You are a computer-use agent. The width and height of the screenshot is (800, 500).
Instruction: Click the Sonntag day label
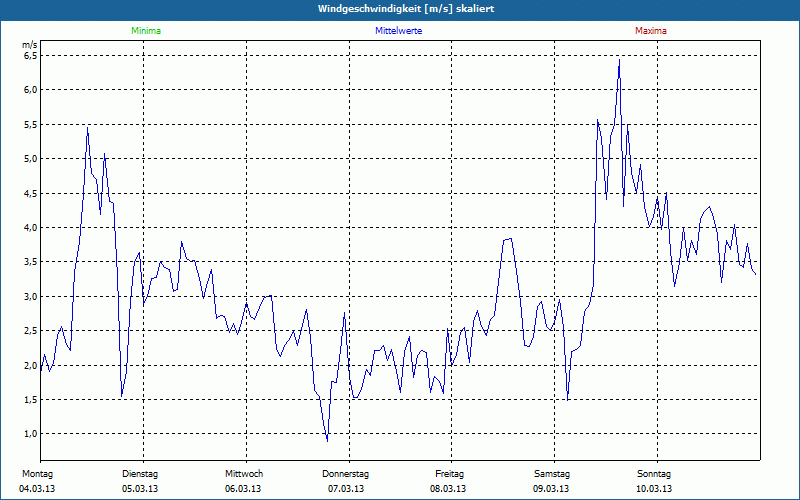coord(654,474)
